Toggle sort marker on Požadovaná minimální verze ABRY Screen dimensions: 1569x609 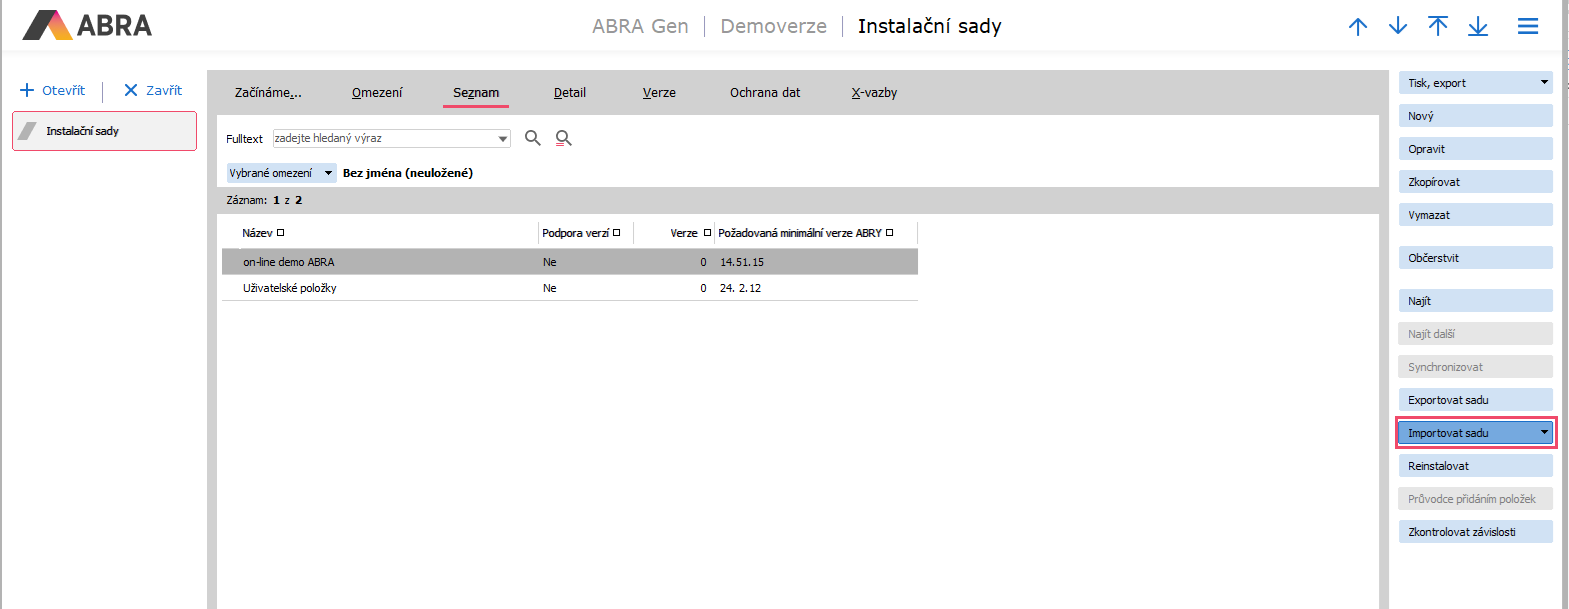tap(890, 233)
